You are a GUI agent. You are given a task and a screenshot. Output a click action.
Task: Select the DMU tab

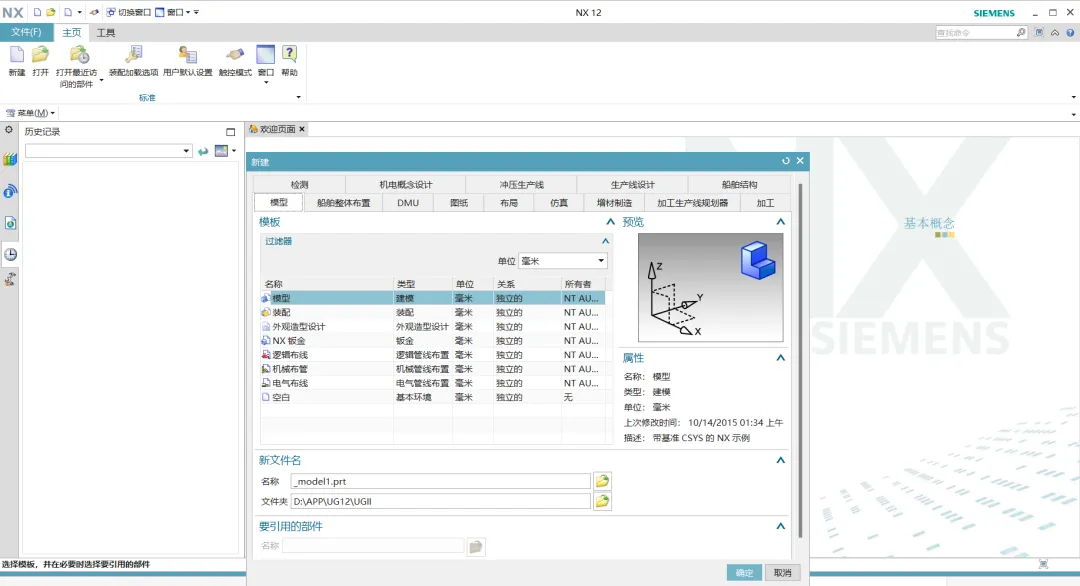(408, 202)
